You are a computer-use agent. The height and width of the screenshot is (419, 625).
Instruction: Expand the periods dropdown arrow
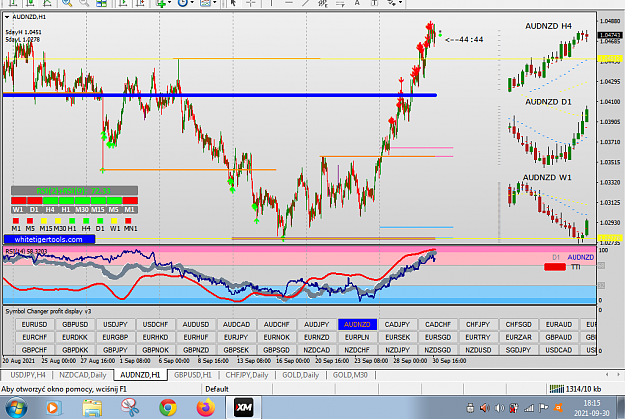tap(192, 3)
